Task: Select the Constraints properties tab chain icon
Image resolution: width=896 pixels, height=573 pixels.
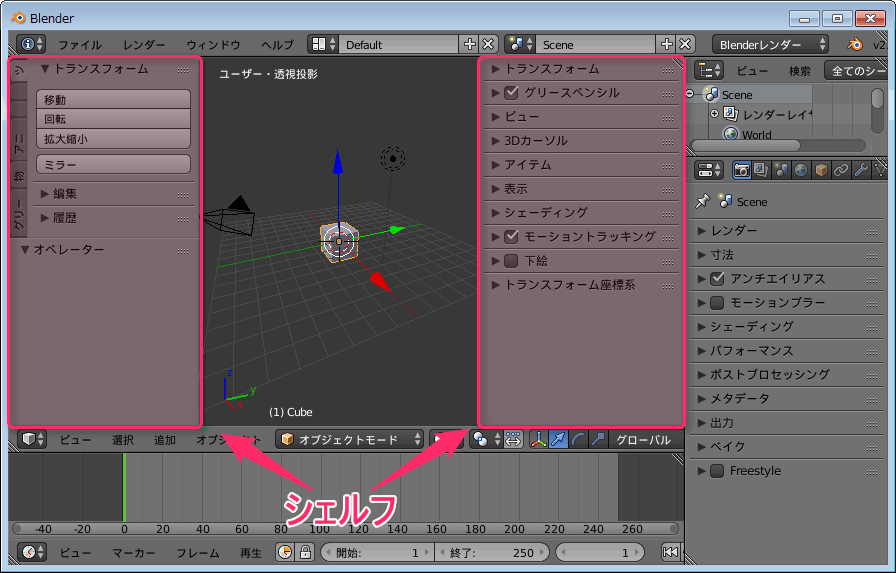Action: click(x=841, y=170)
